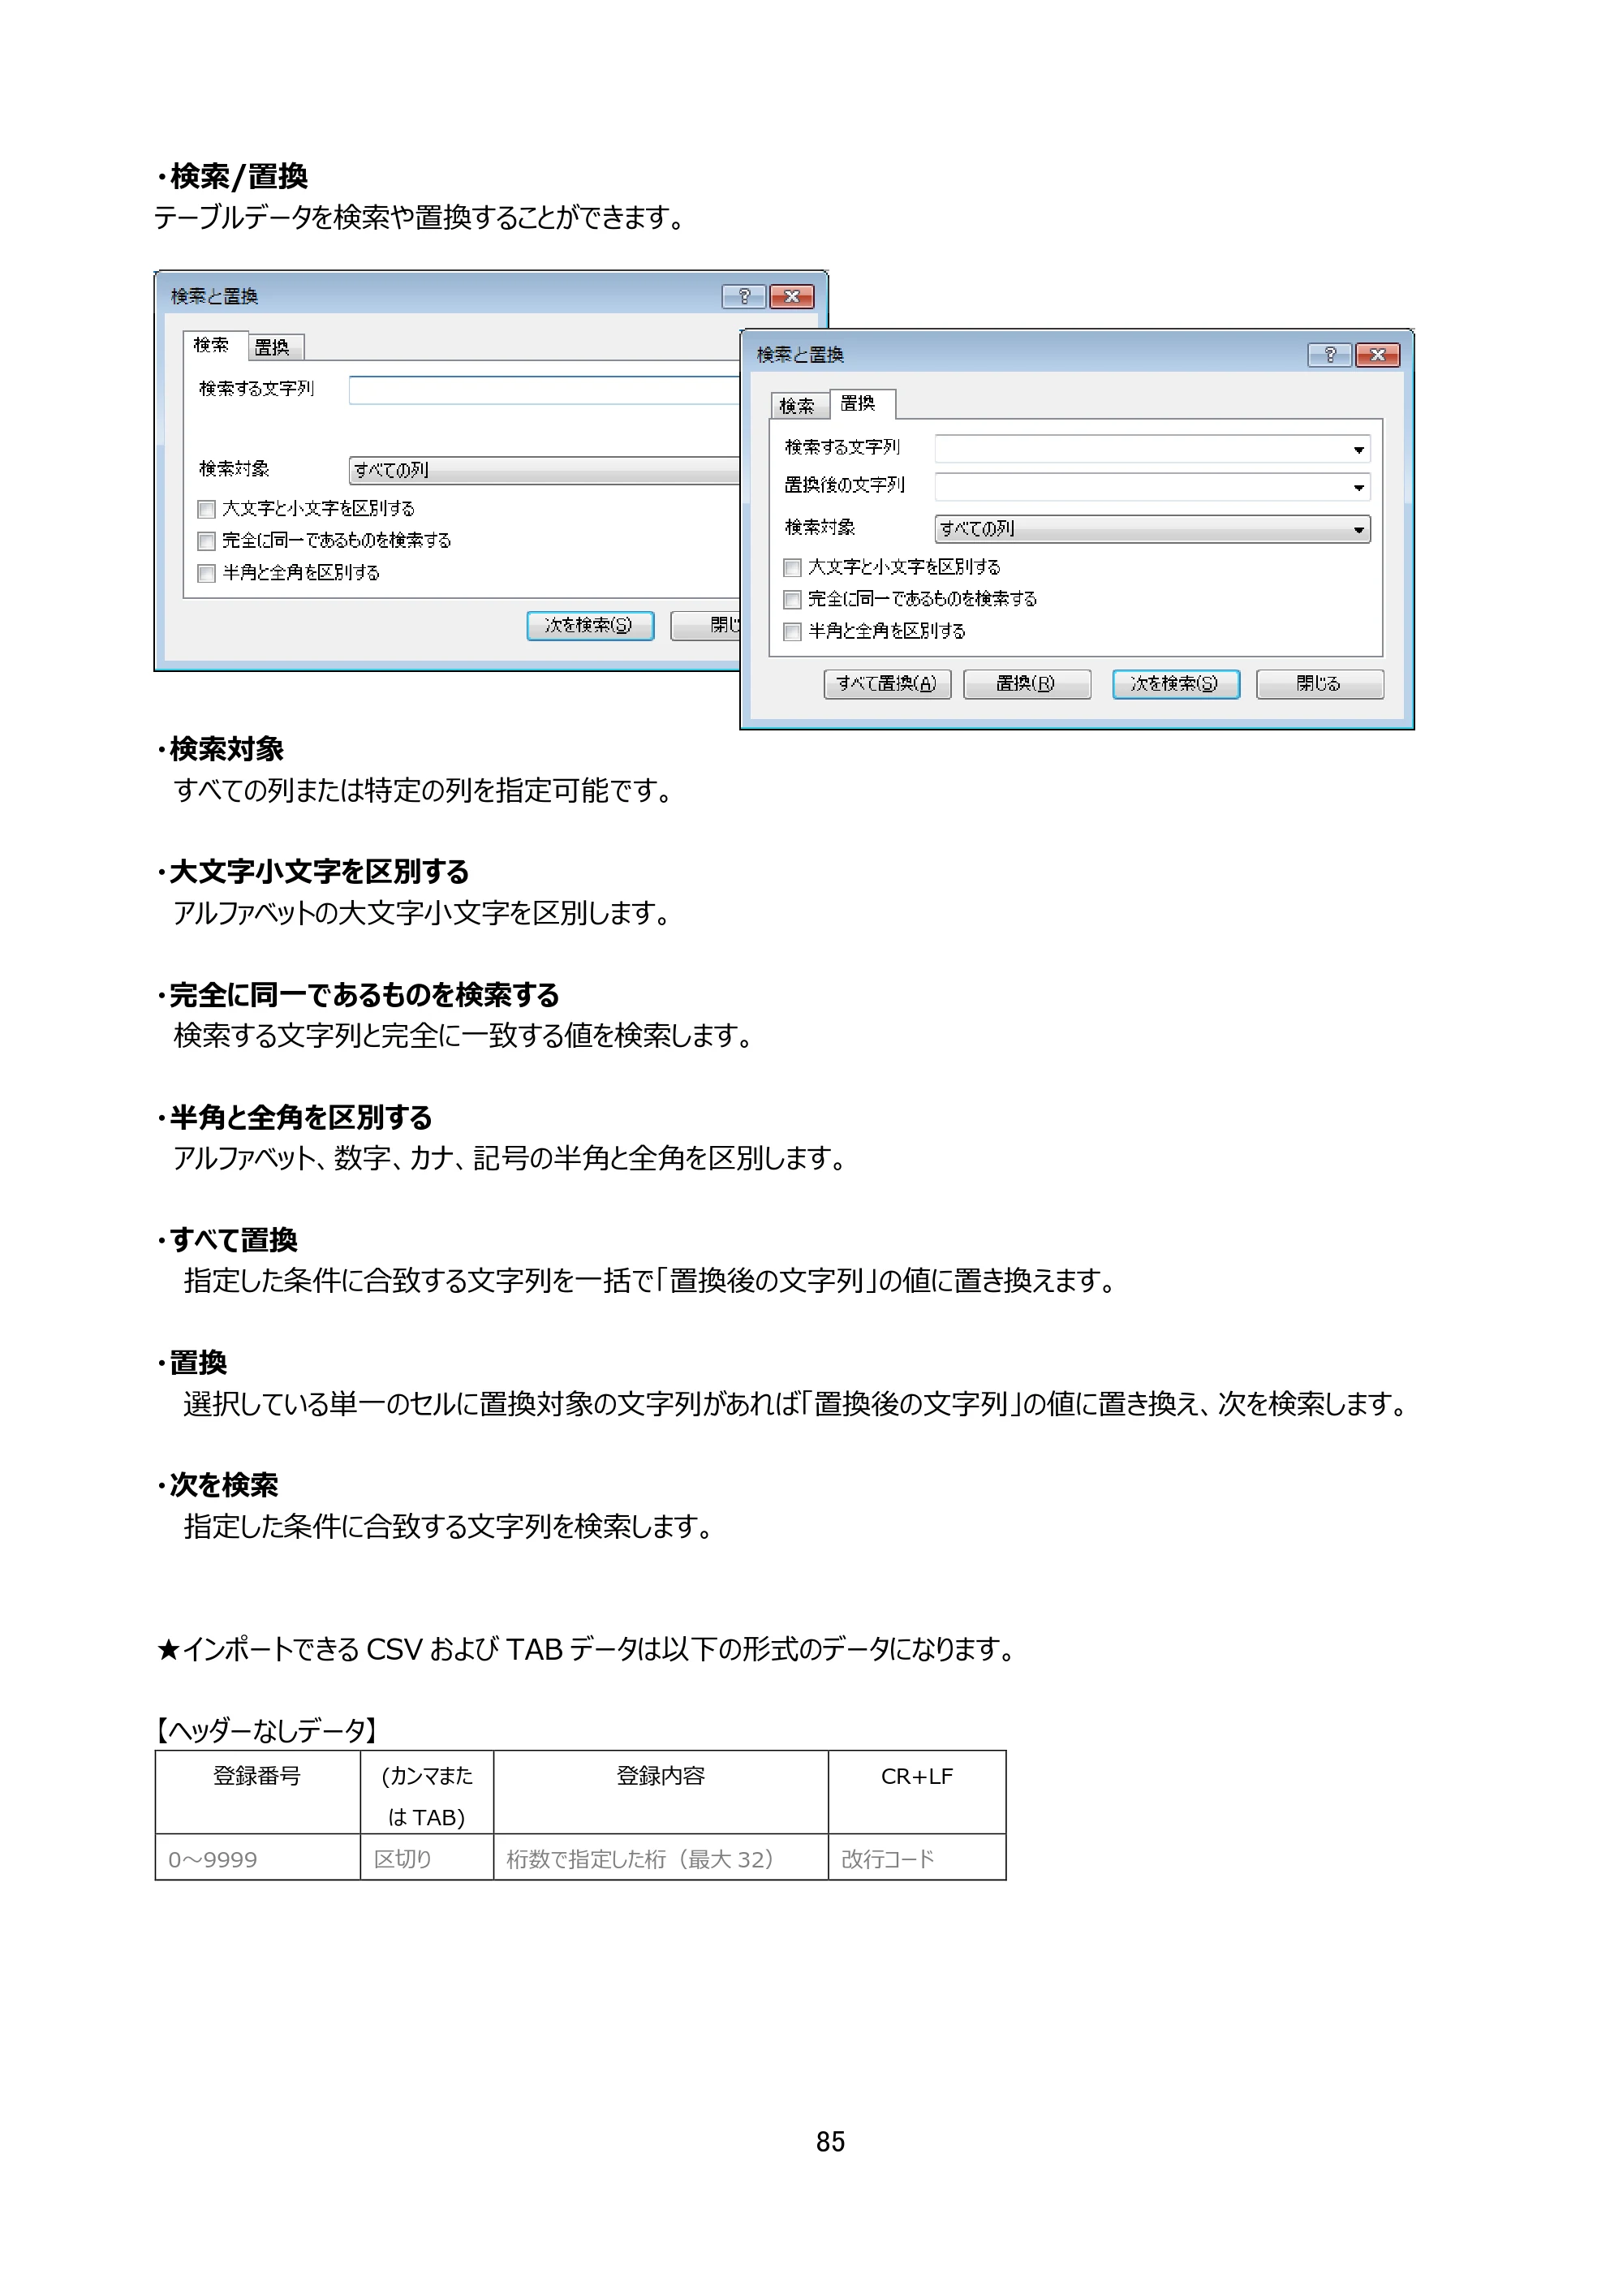1623x2296 pixels.
Task: Toggle 半角と全角を区別する in front dialog
Action: point(792,632)
